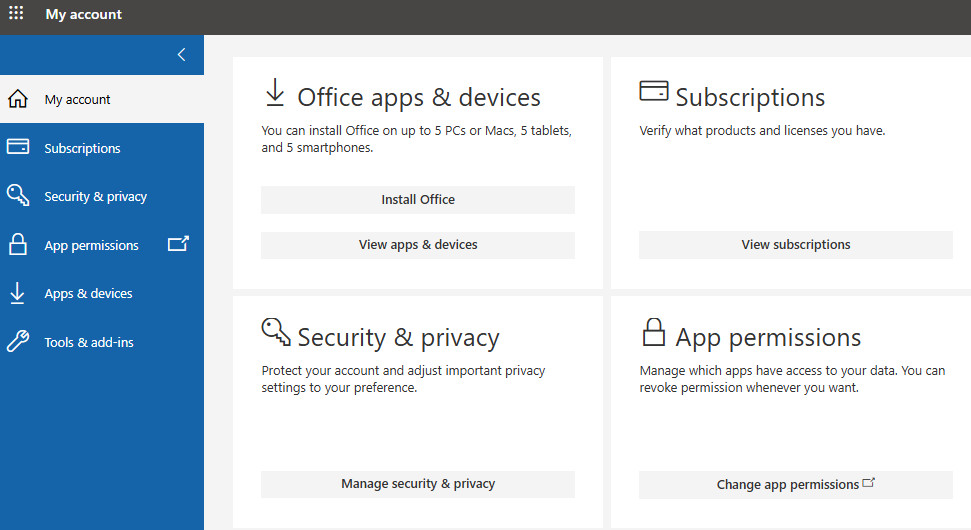Click the Security & privacy card heading

click(x=398, y=337)
